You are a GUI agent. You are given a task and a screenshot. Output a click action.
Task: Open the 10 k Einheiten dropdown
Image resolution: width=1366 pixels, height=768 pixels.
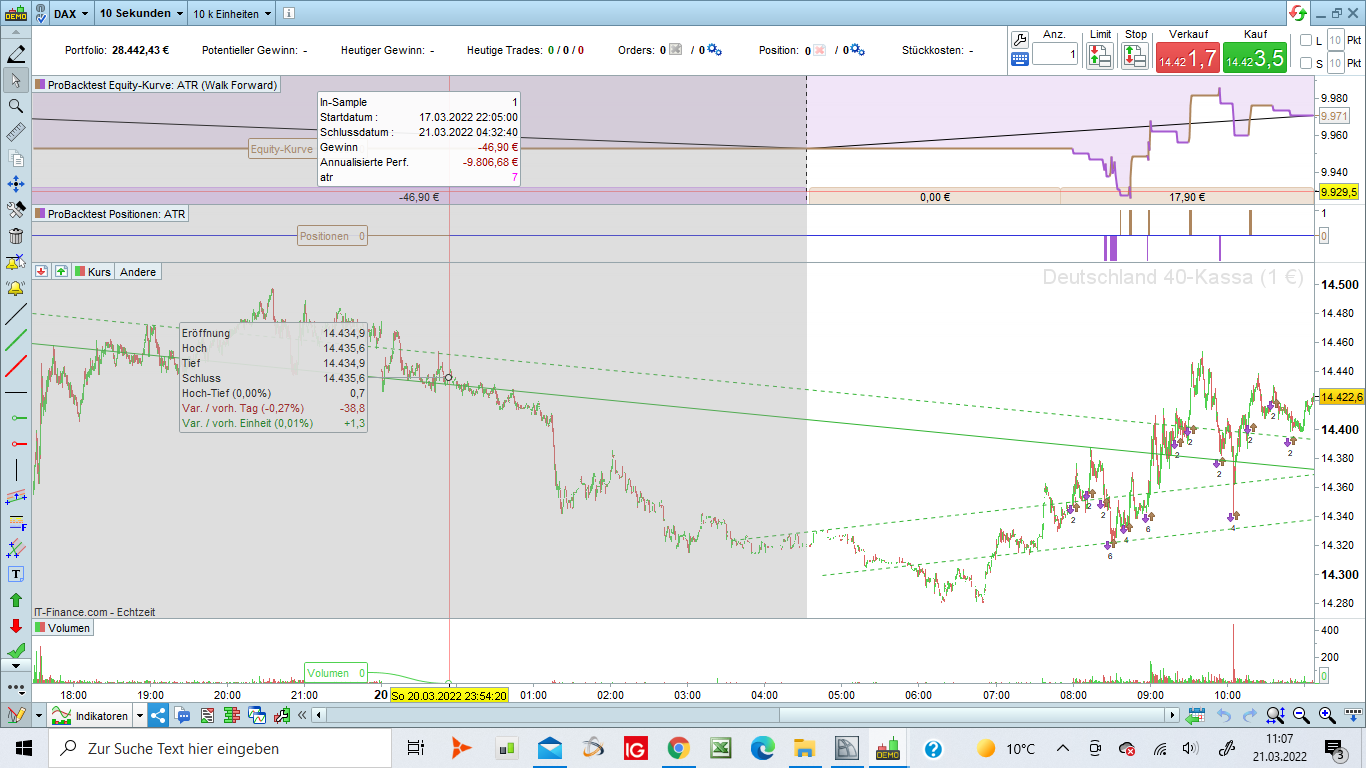[x=232, y=14]
